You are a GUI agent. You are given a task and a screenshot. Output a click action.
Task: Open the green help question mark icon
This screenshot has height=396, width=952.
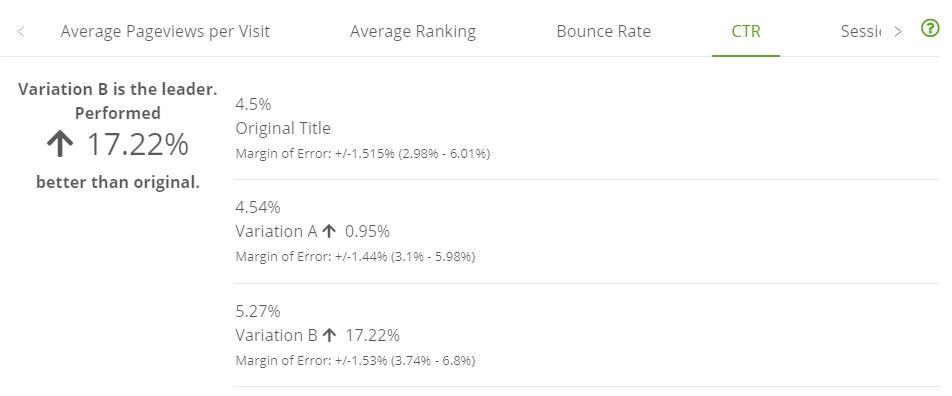(x=930, y=28)
